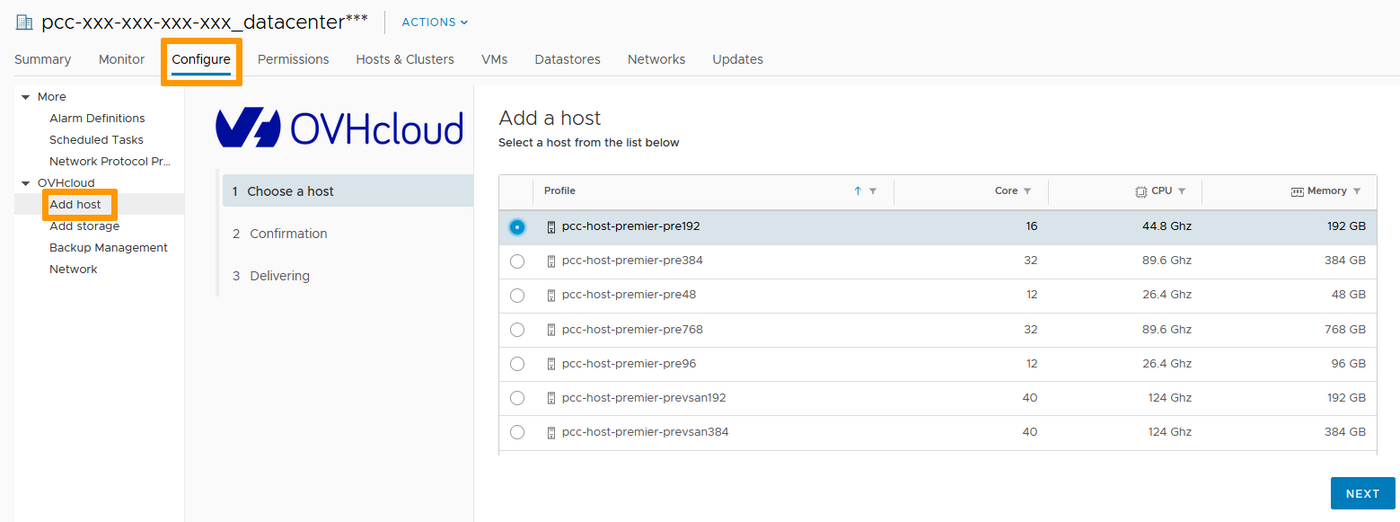Screen dimensions: 1400x522
Task: Click the Profile sort ascending arrow
Action: (x=857, y=191)
